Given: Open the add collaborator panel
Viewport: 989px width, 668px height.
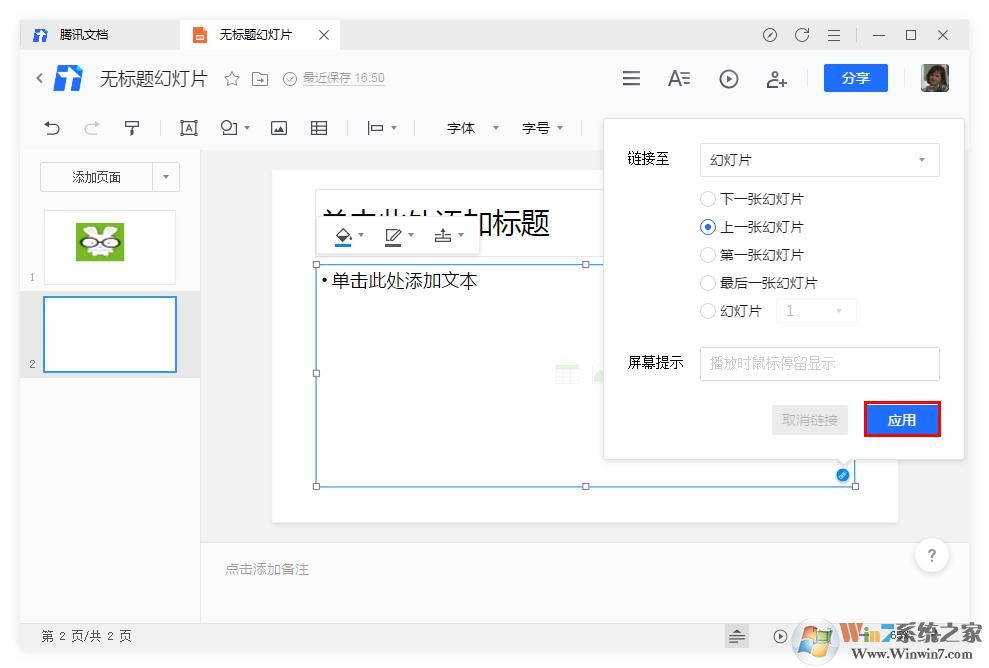Looking at the screenshot, I should pos(777,78).
